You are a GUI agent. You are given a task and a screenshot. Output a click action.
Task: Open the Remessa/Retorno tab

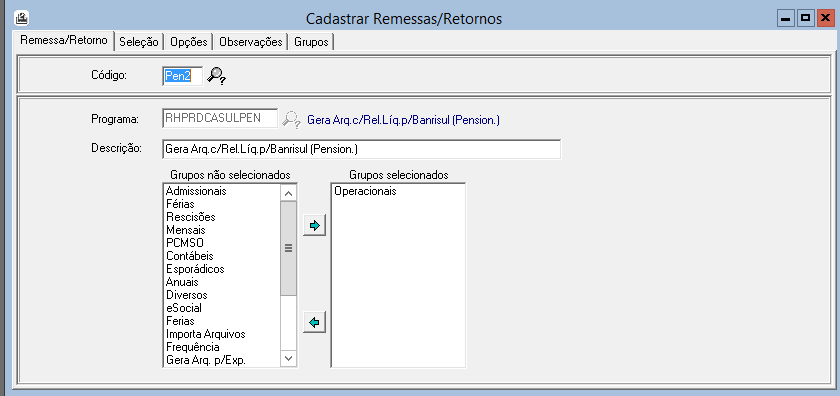point(64,40)
